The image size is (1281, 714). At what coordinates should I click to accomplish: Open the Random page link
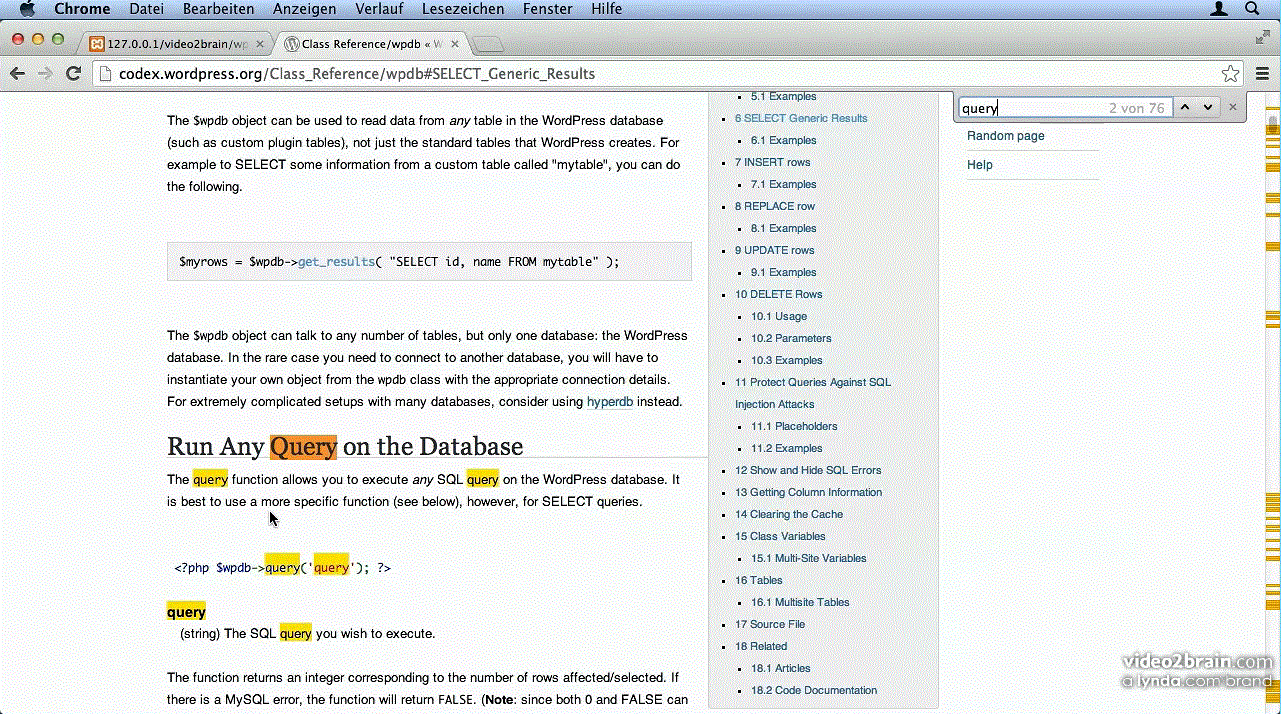tap(1005, 136)
